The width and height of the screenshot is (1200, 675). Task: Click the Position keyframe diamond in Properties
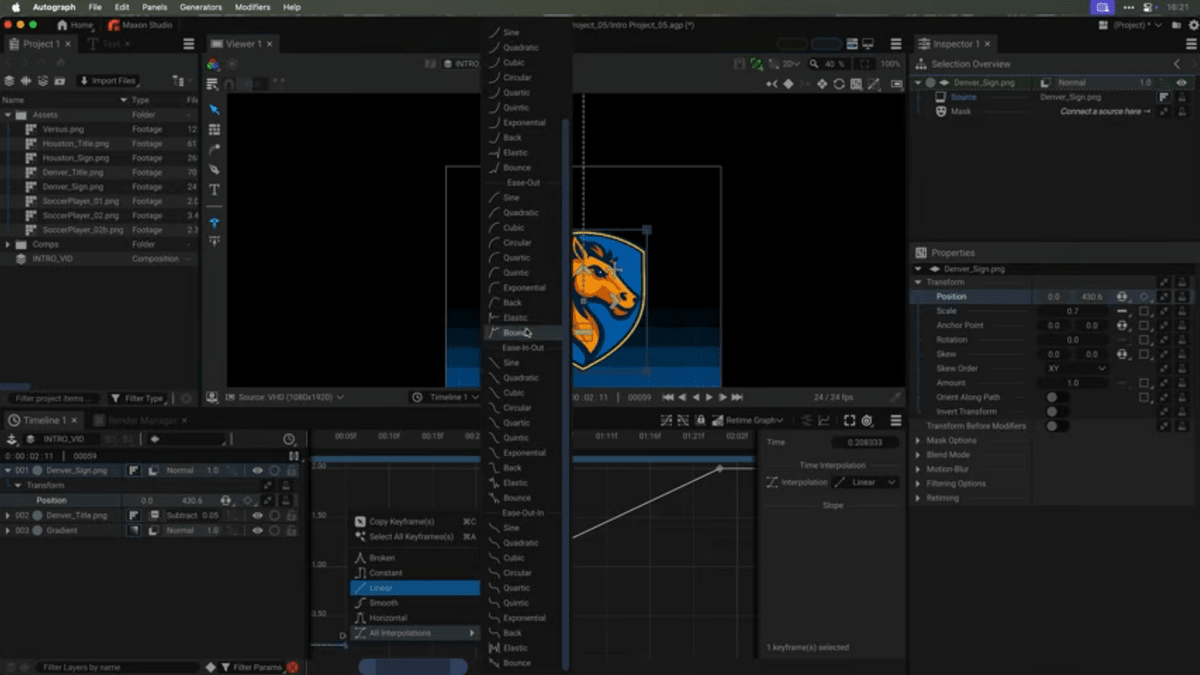[x=1144, y=297]
